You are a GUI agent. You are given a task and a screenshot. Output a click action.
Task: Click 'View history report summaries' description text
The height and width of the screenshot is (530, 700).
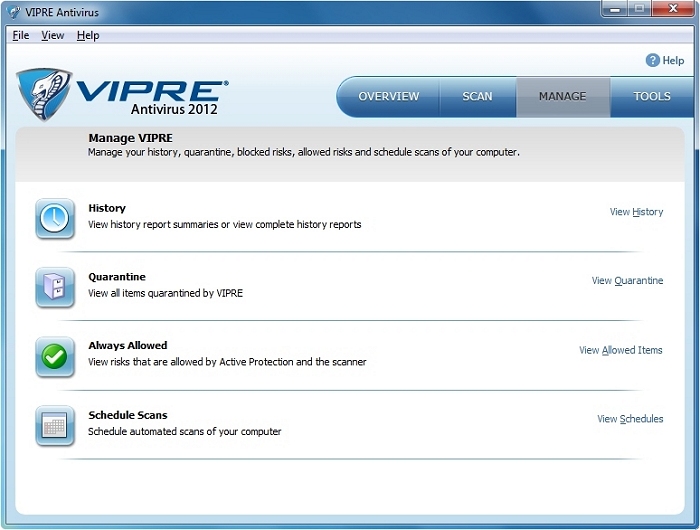click(225, 225)
